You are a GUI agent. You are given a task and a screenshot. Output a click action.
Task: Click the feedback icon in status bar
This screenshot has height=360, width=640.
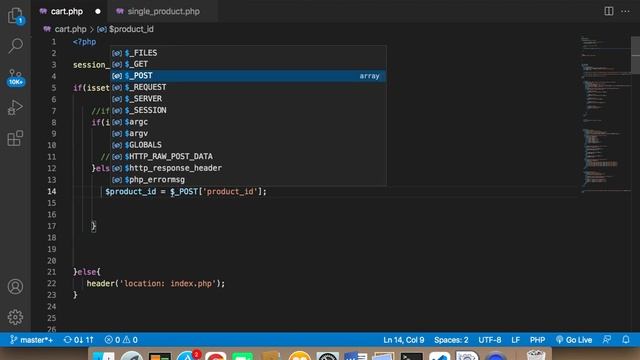pyautogui.click(x=607, y=340)
